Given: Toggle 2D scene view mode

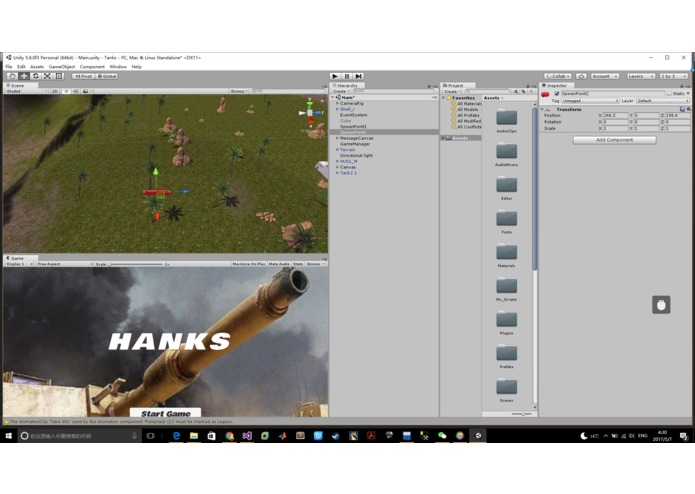Looking at the screenshot, I should (x=55, y=91).
